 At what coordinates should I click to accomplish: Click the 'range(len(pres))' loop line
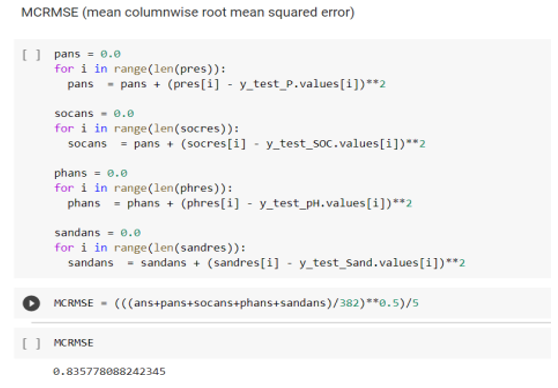tap(140, 69)
